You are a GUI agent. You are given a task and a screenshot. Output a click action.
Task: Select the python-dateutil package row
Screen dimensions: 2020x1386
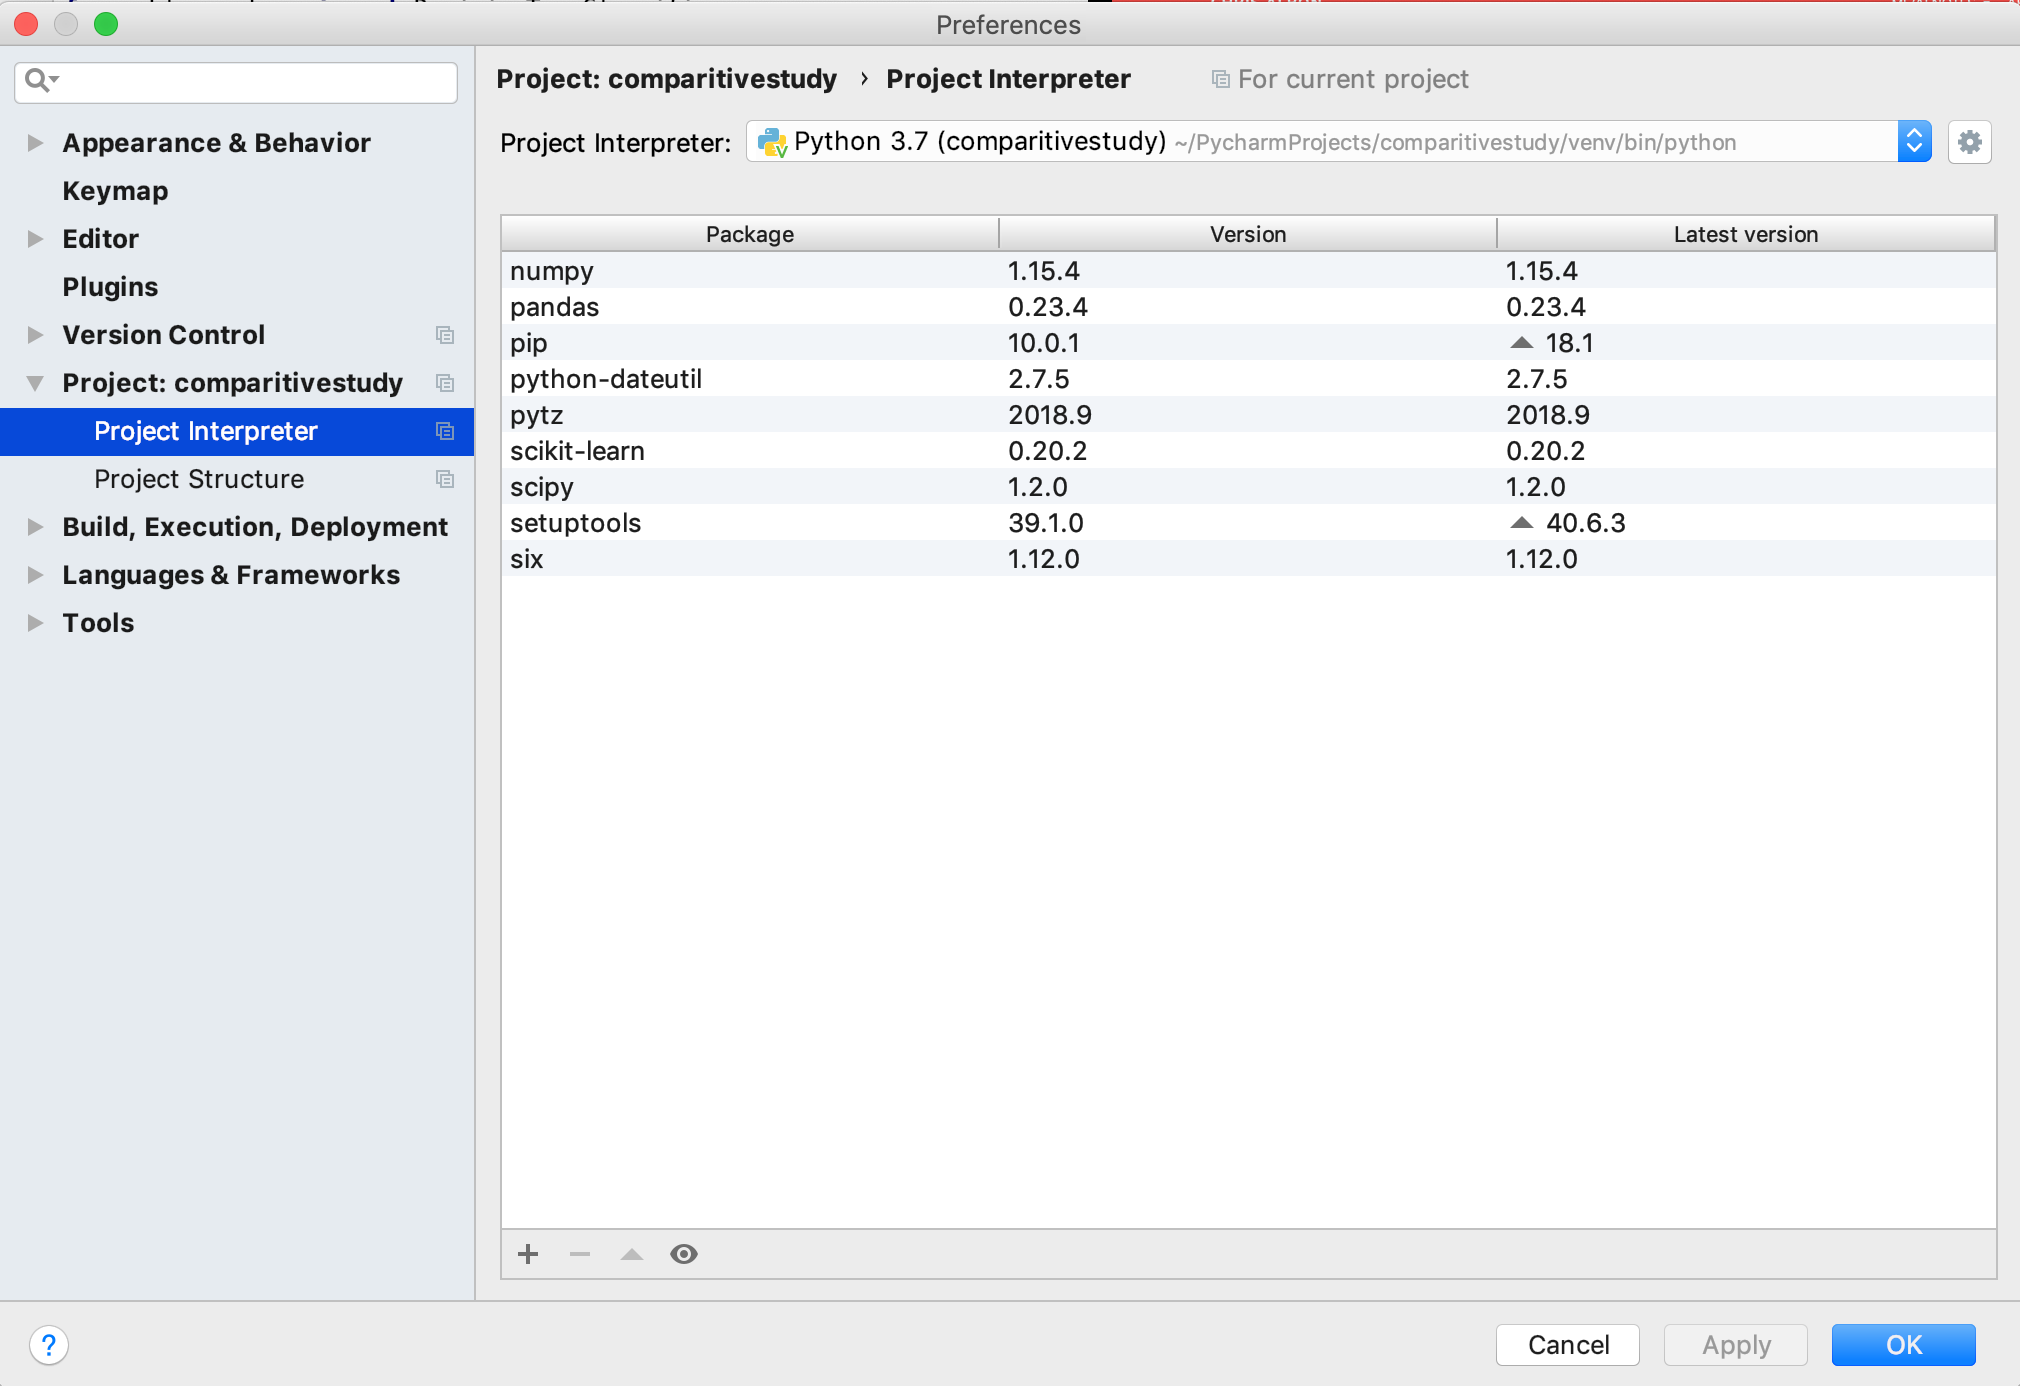(x=1248, y=379)
